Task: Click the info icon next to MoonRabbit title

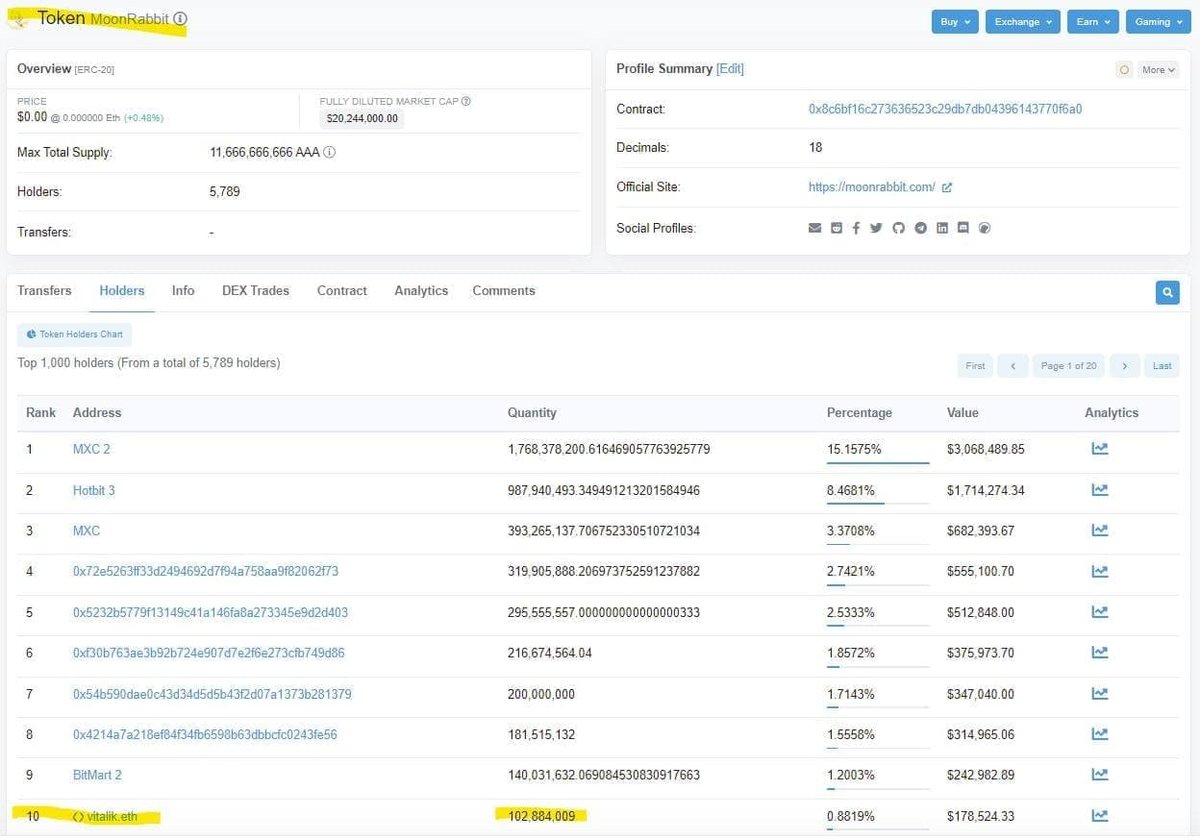Action: coord(180,19)
